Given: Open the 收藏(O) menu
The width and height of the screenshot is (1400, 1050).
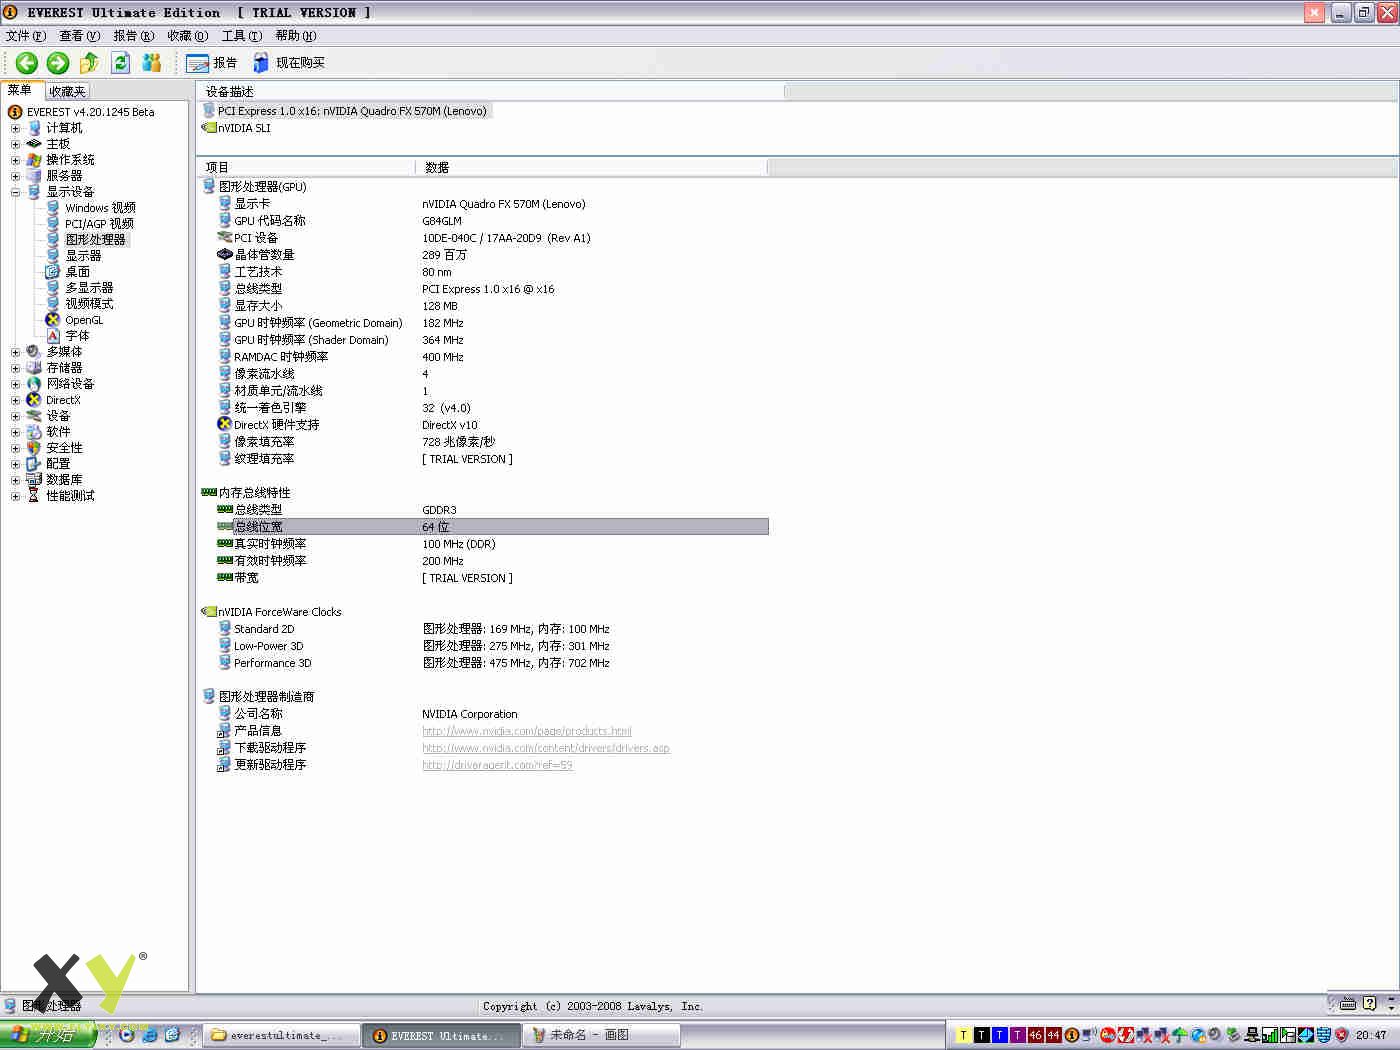Looking at the screenshot, I should tap(188, 36).
